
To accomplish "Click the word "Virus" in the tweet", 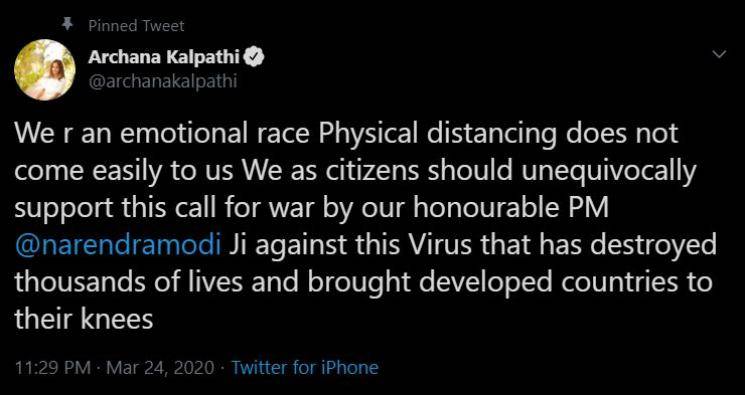I will point(441,247).
